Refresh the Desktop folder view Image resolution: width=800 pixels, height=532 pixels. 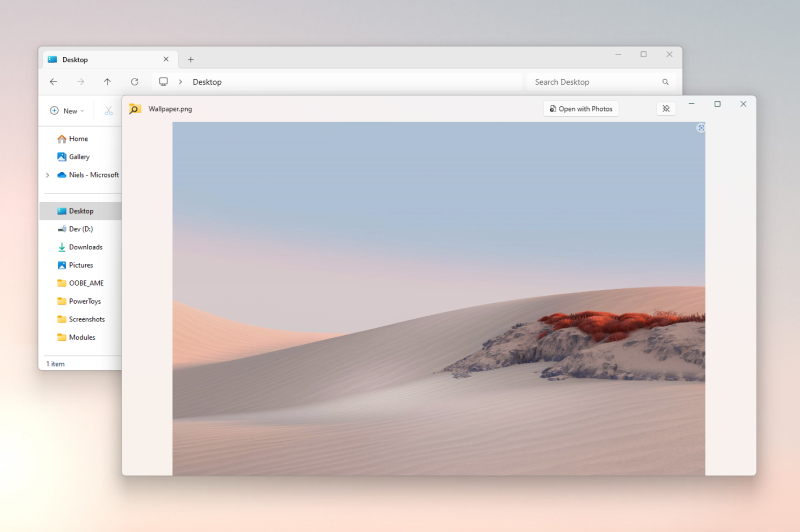coord(134,82)
